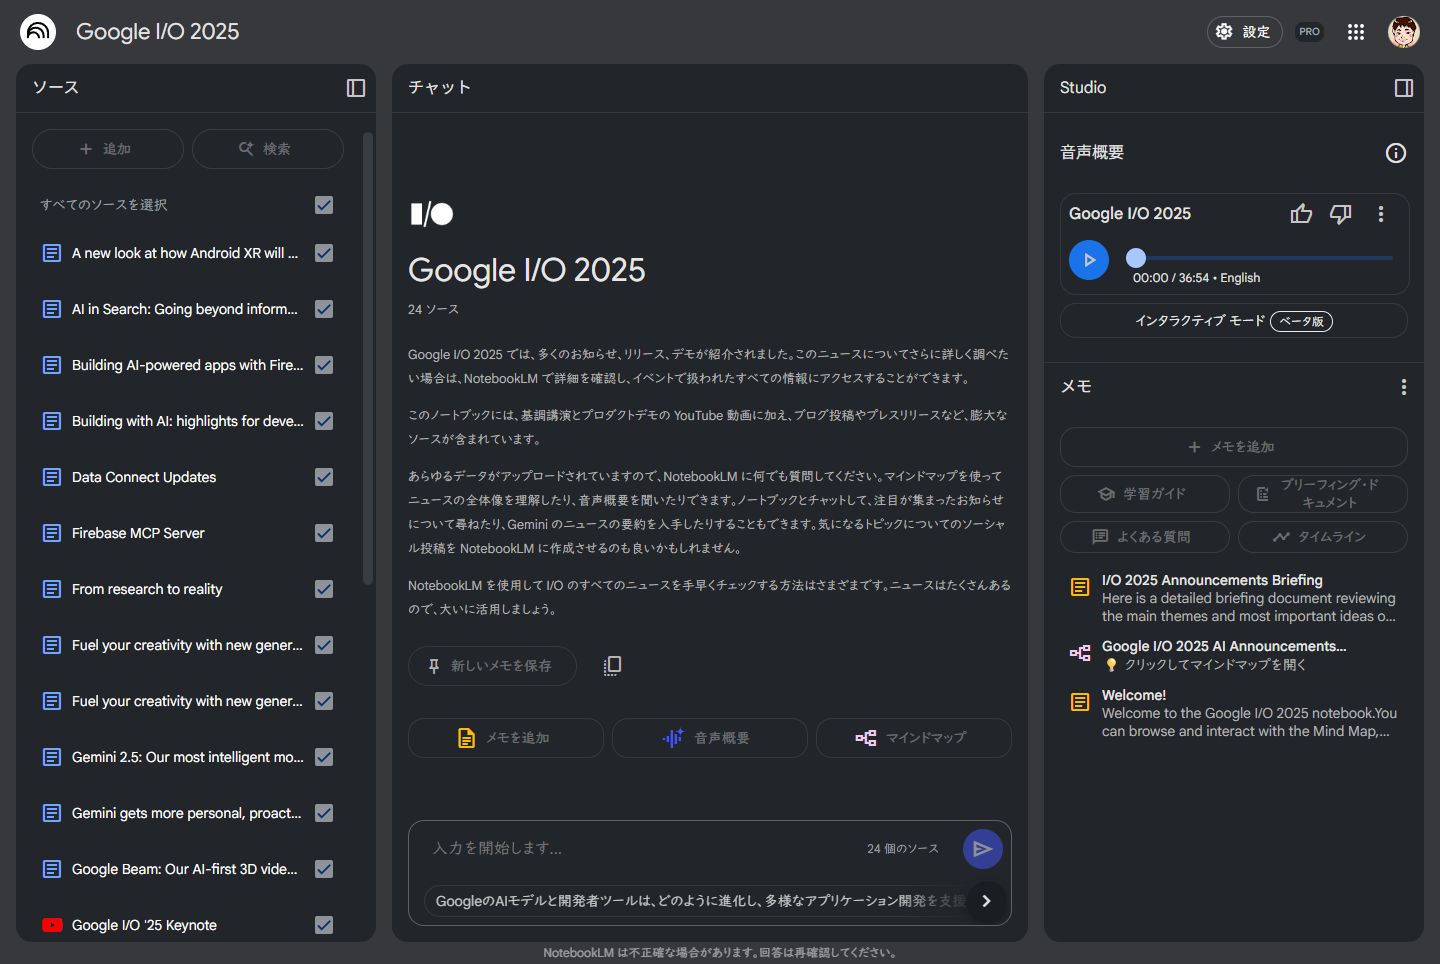Click the Google I/O '25 Keynote YouTube icon
1440x964 pixels.
pos(52,925)
